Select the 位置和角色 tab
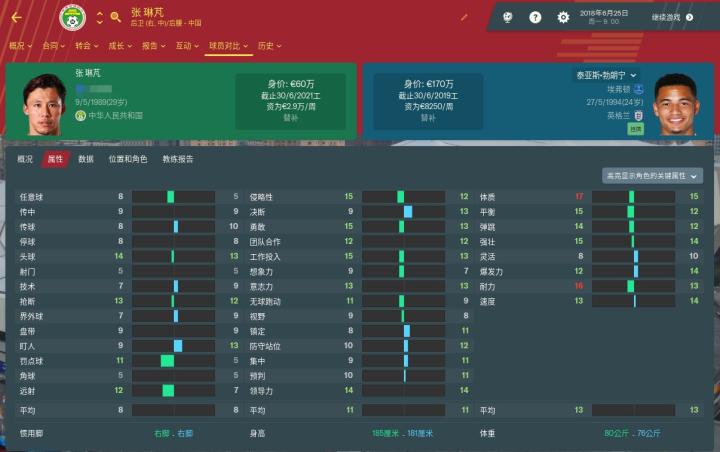Screen dimensions: 720x452 127,159
